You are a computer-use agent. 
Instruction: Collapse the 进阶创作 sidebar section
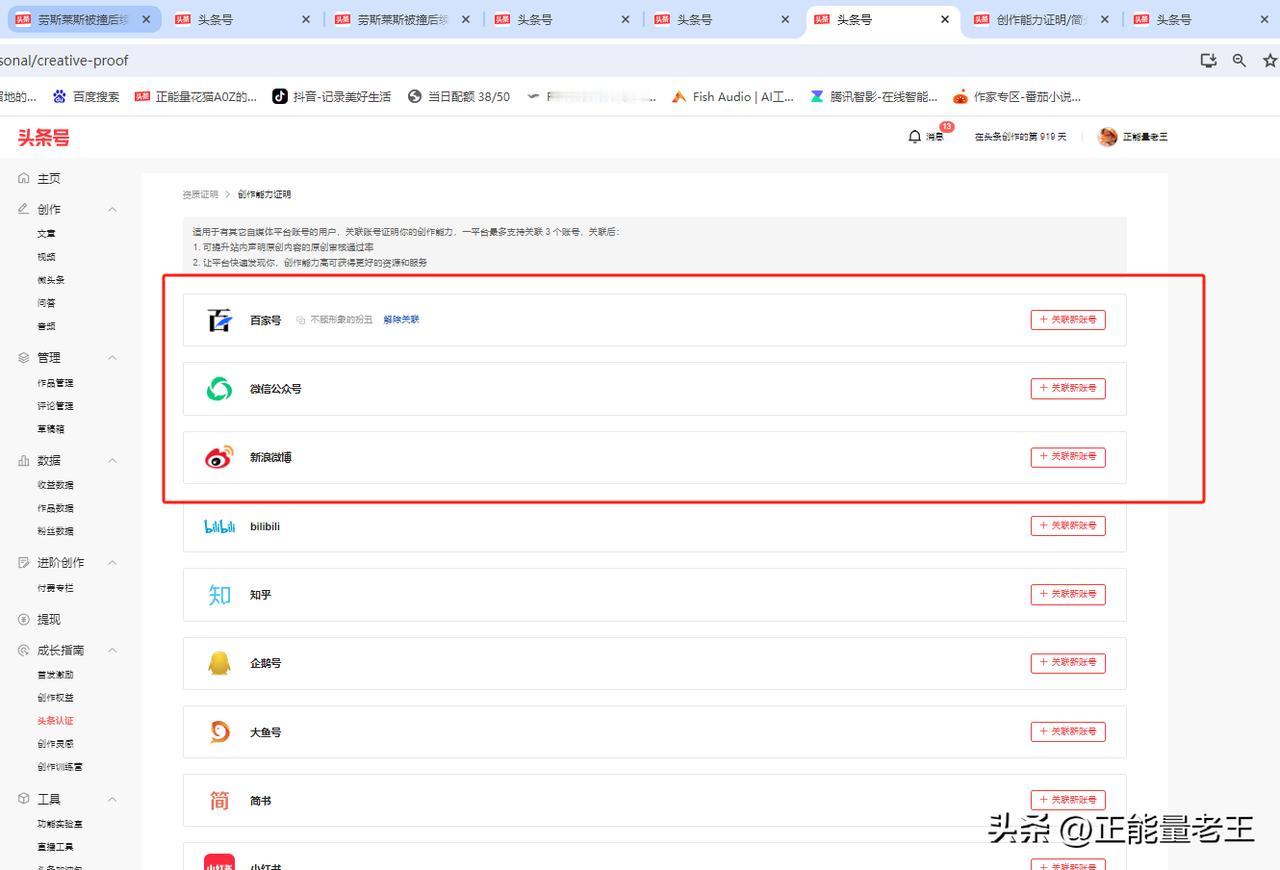point(112,562)
